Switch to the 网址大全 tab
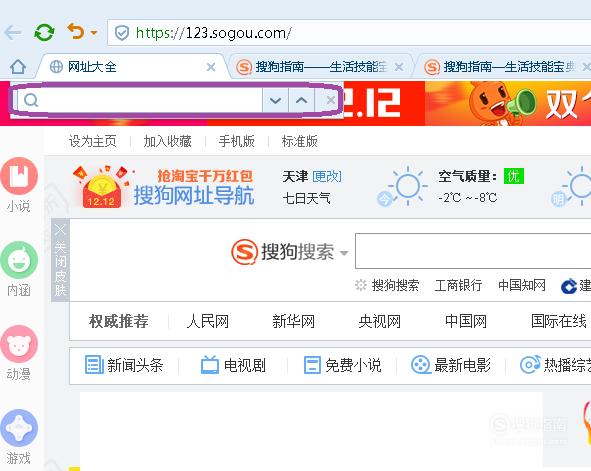Image resolution: width=591 pixels, height=471 pixels. pos(132,67)
